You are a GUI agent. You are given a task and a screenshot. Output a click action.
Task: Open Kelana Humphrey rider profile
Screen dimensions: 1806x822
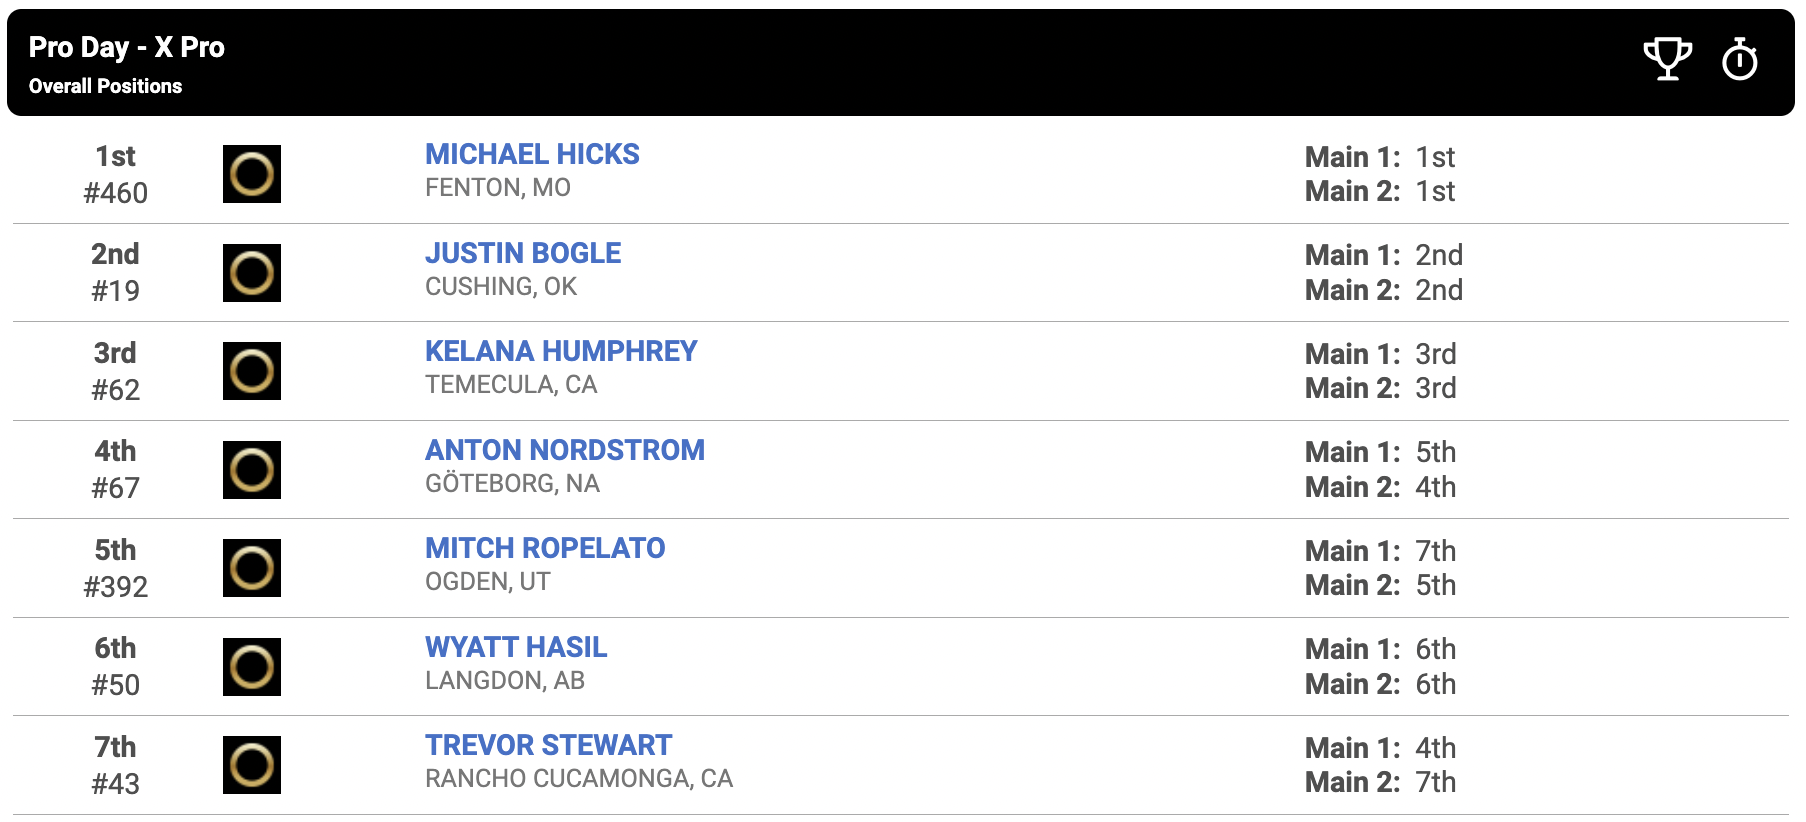click(x=561, y=351)
